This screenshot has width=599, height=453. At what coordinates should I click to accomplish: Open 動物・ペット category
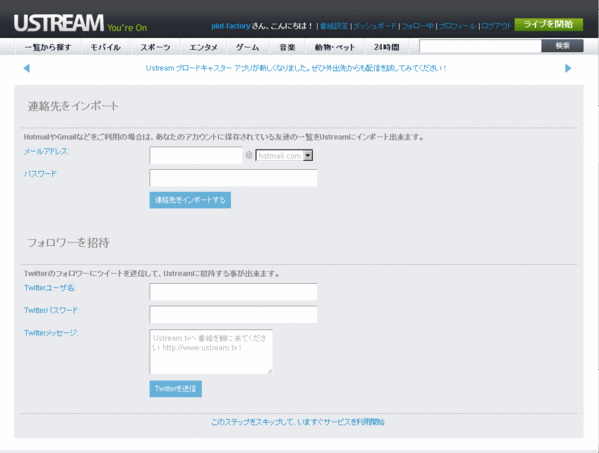(335, 47)
